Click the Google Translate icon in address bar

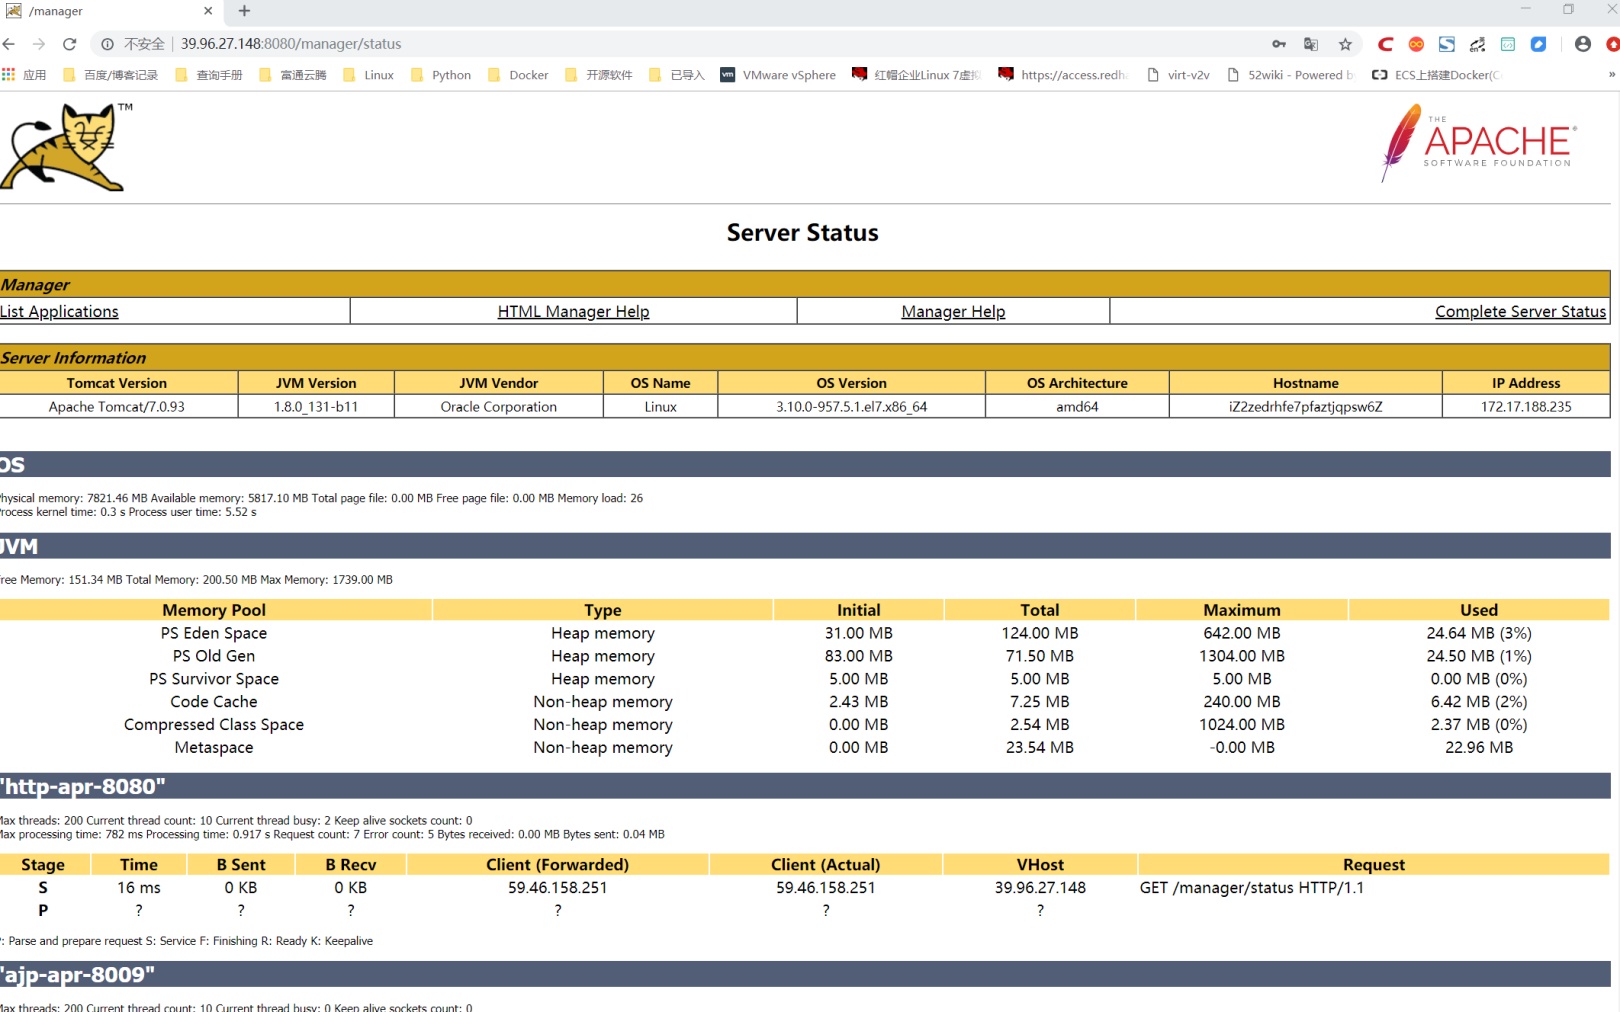point(1311,44)
